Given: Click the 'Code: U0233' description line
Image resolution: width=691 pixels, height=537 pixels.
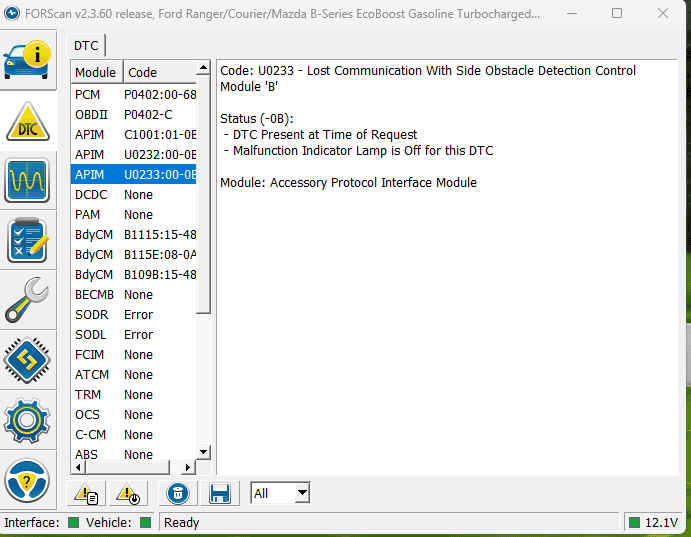Looking at the screenshot, I should click(427, 79).
